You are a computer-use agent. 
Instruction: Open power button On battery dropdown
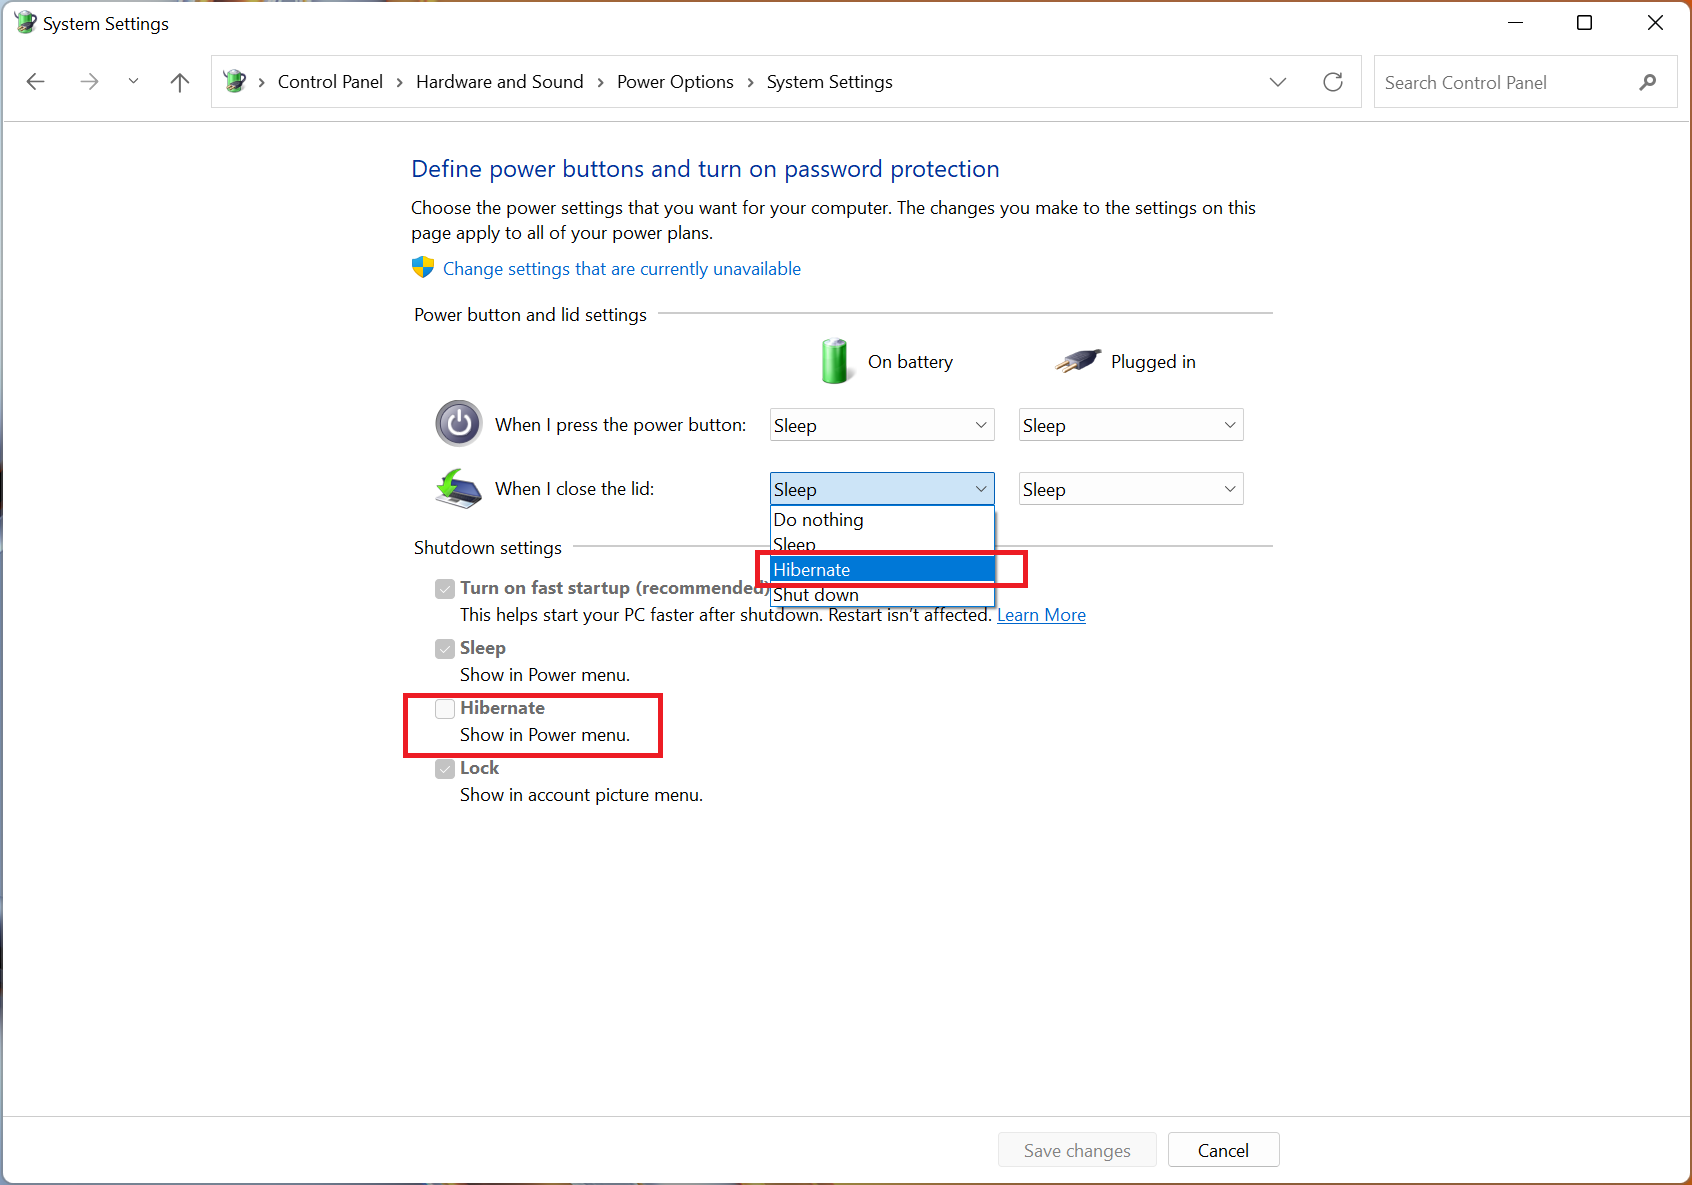(x=882, y=425)
